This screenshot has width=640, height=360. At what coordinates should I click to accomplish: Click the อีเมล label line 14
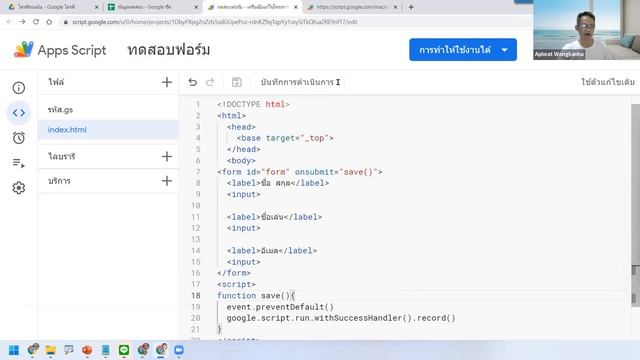272,251
